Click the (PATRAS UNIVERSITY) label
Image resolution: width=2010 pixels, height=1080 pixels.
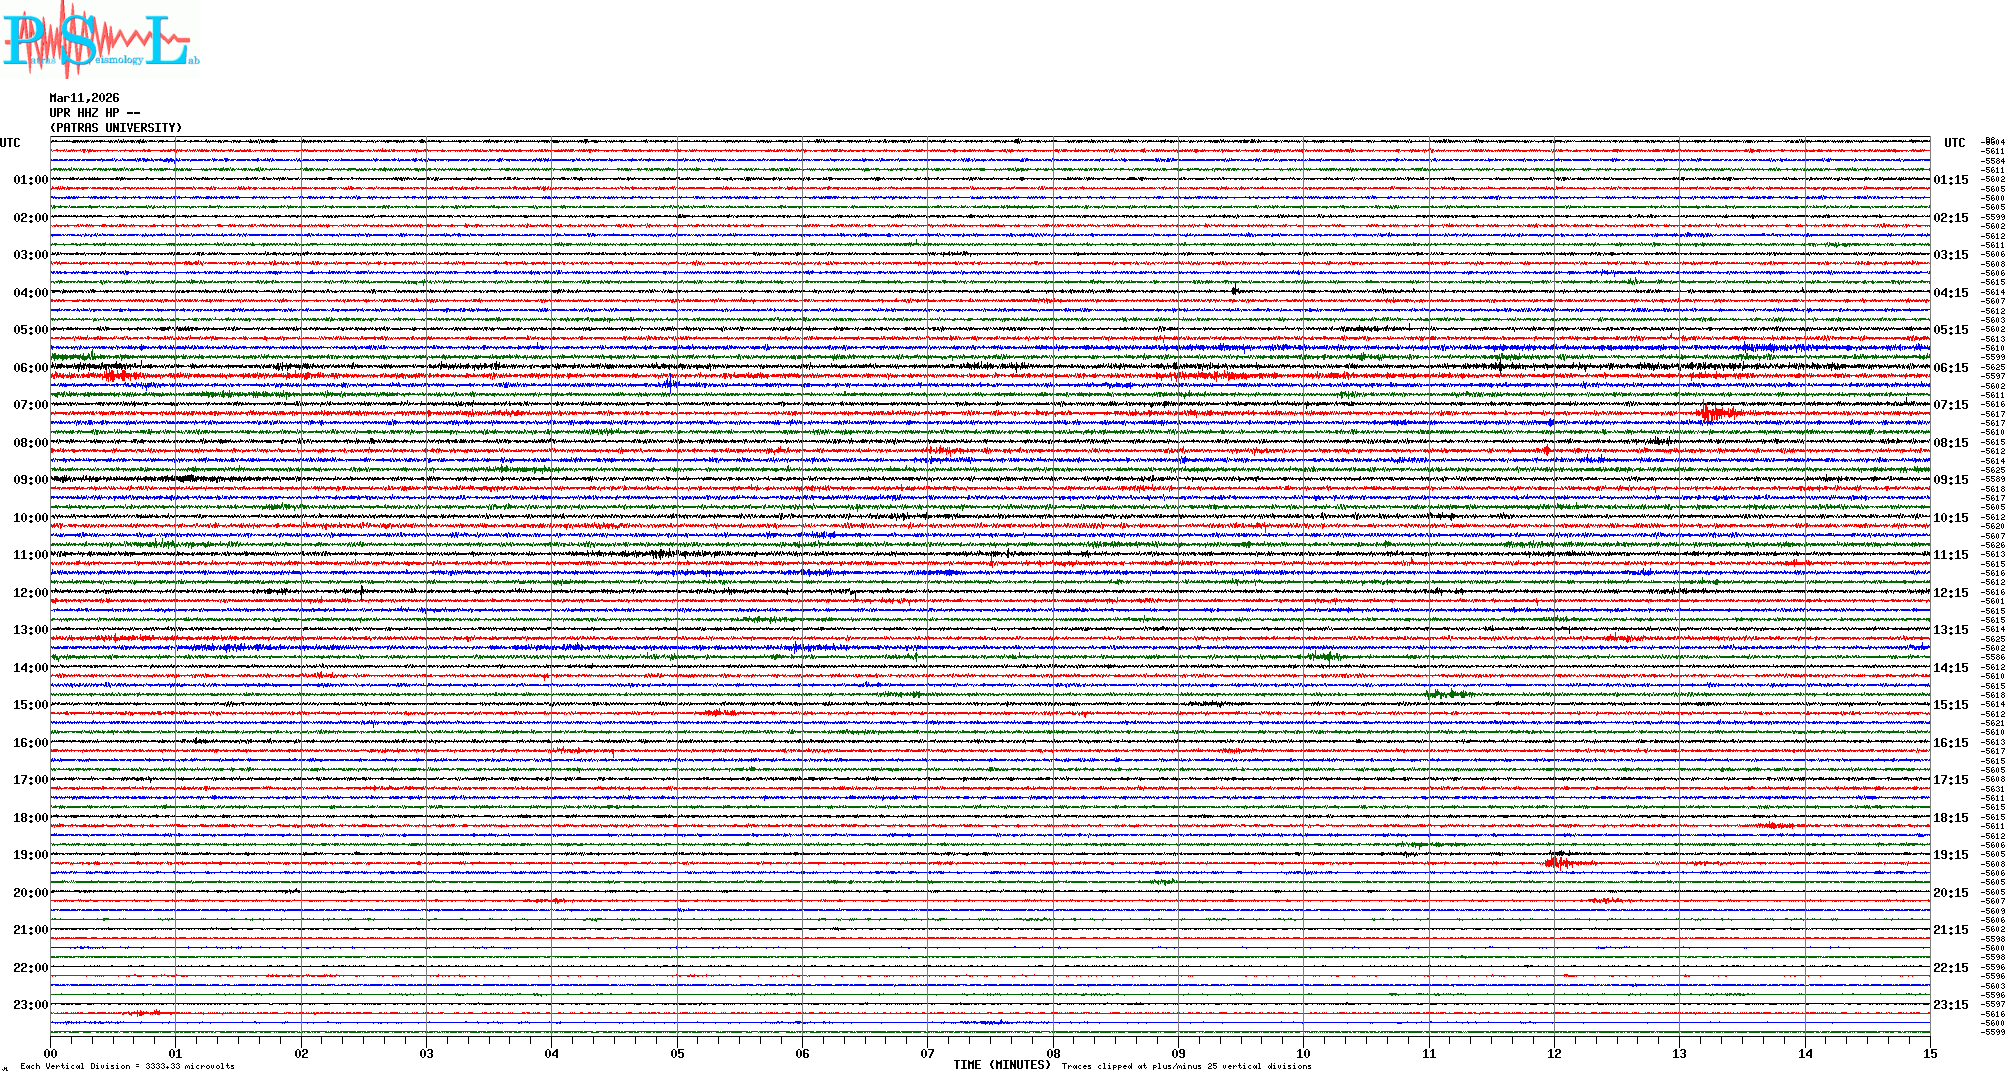coord(116,128)
